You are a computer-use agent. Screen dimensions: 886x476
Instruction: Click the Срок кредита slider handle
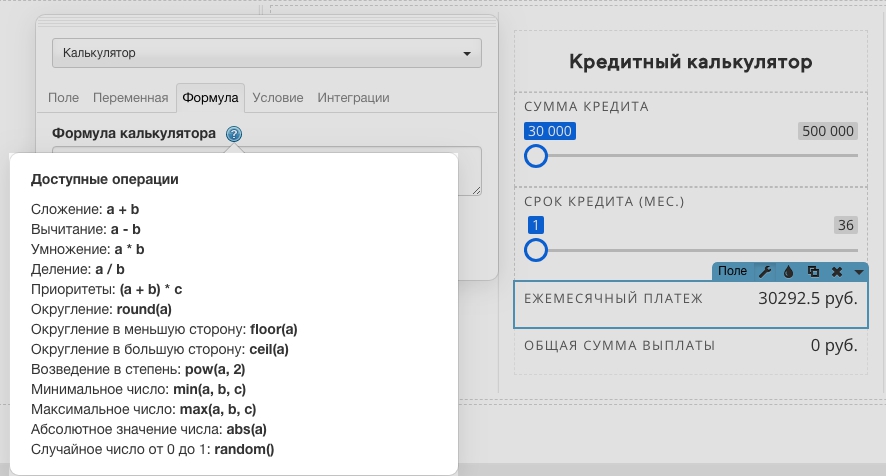point(536,250)
